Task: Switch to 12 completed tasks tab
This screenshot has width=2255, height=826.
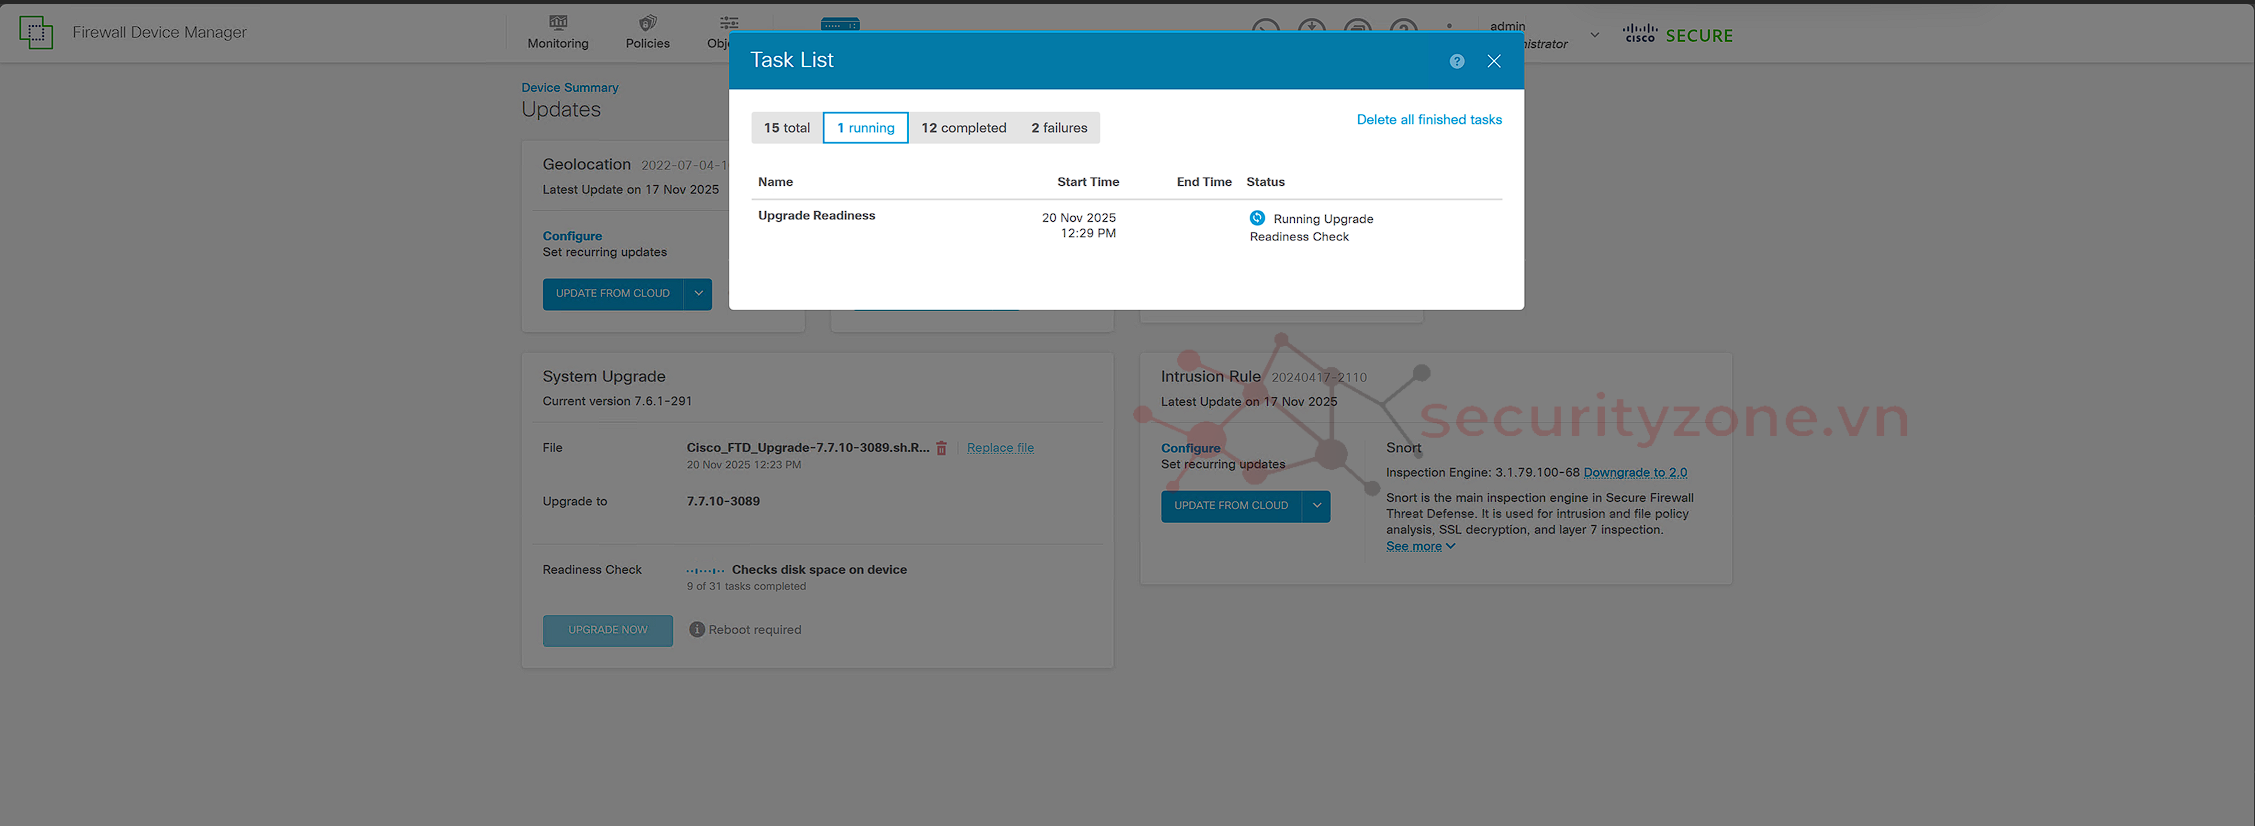Action: tap(963, 128)
